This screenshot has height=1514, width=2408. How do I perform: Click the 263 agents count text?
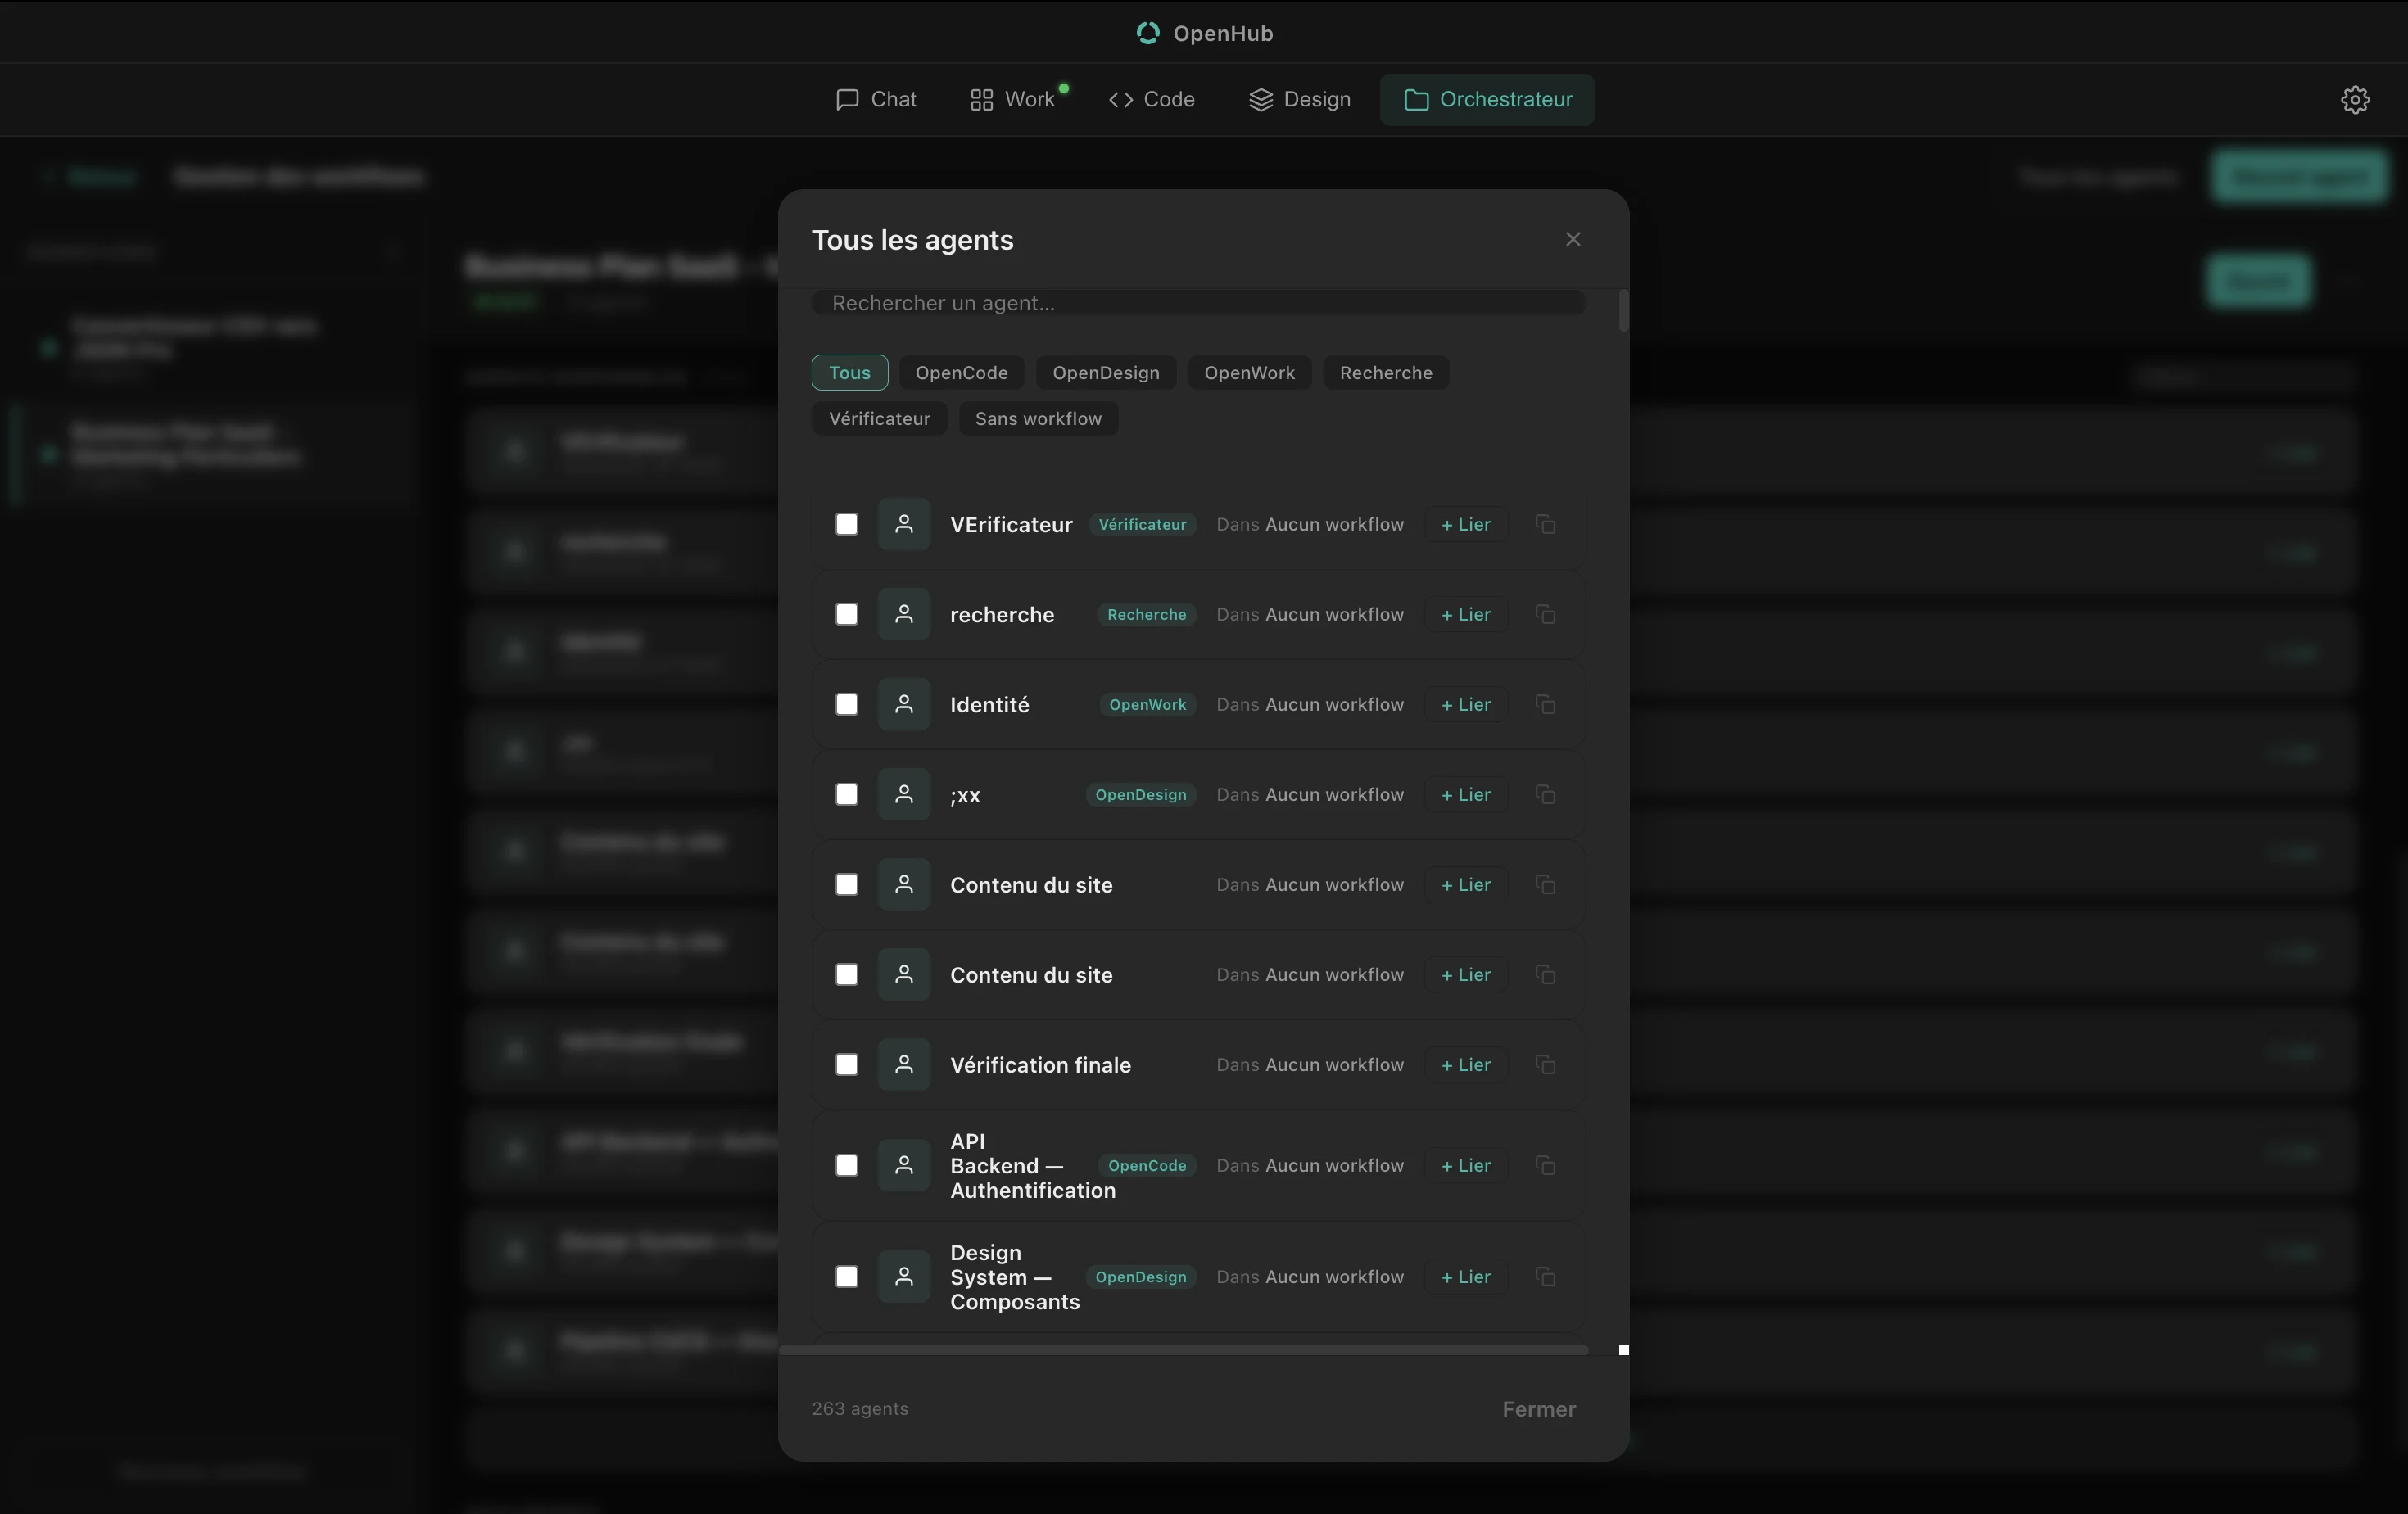tap(860, 1409)
